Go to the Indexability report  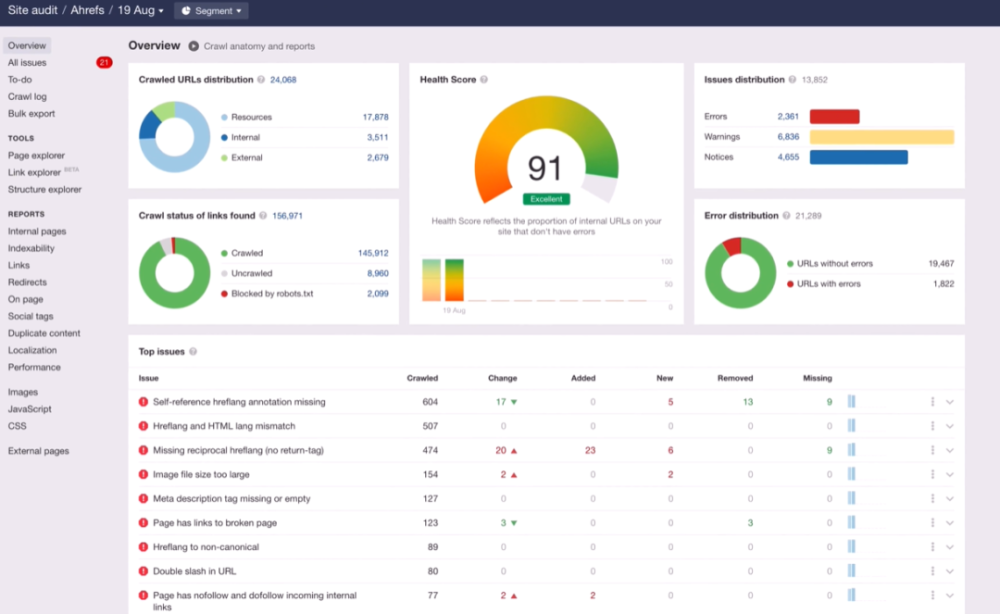click(31, 248)
